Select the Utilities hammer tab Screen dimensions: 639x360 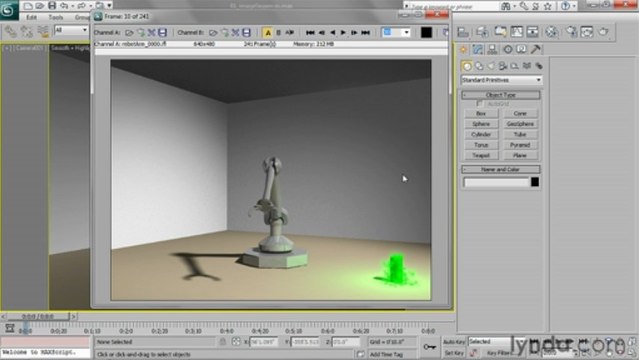pyautogui.click(x=536, y=49)
